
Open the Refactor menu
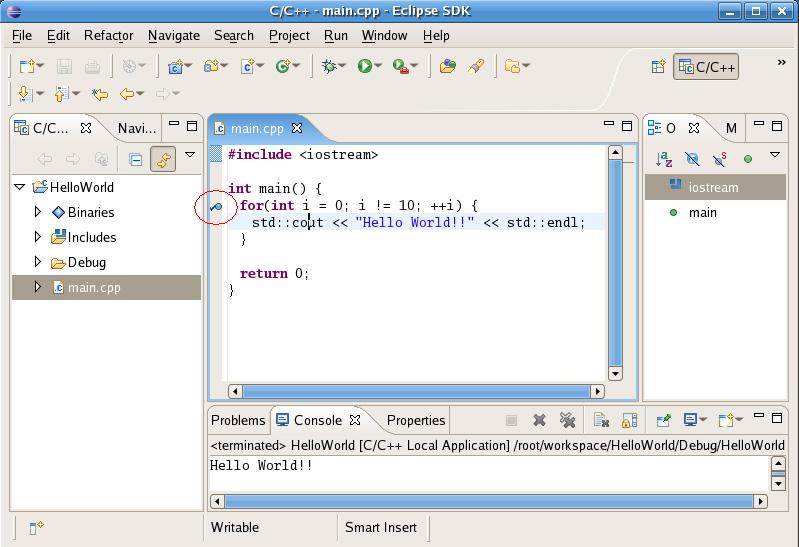[x=108, y=35]
